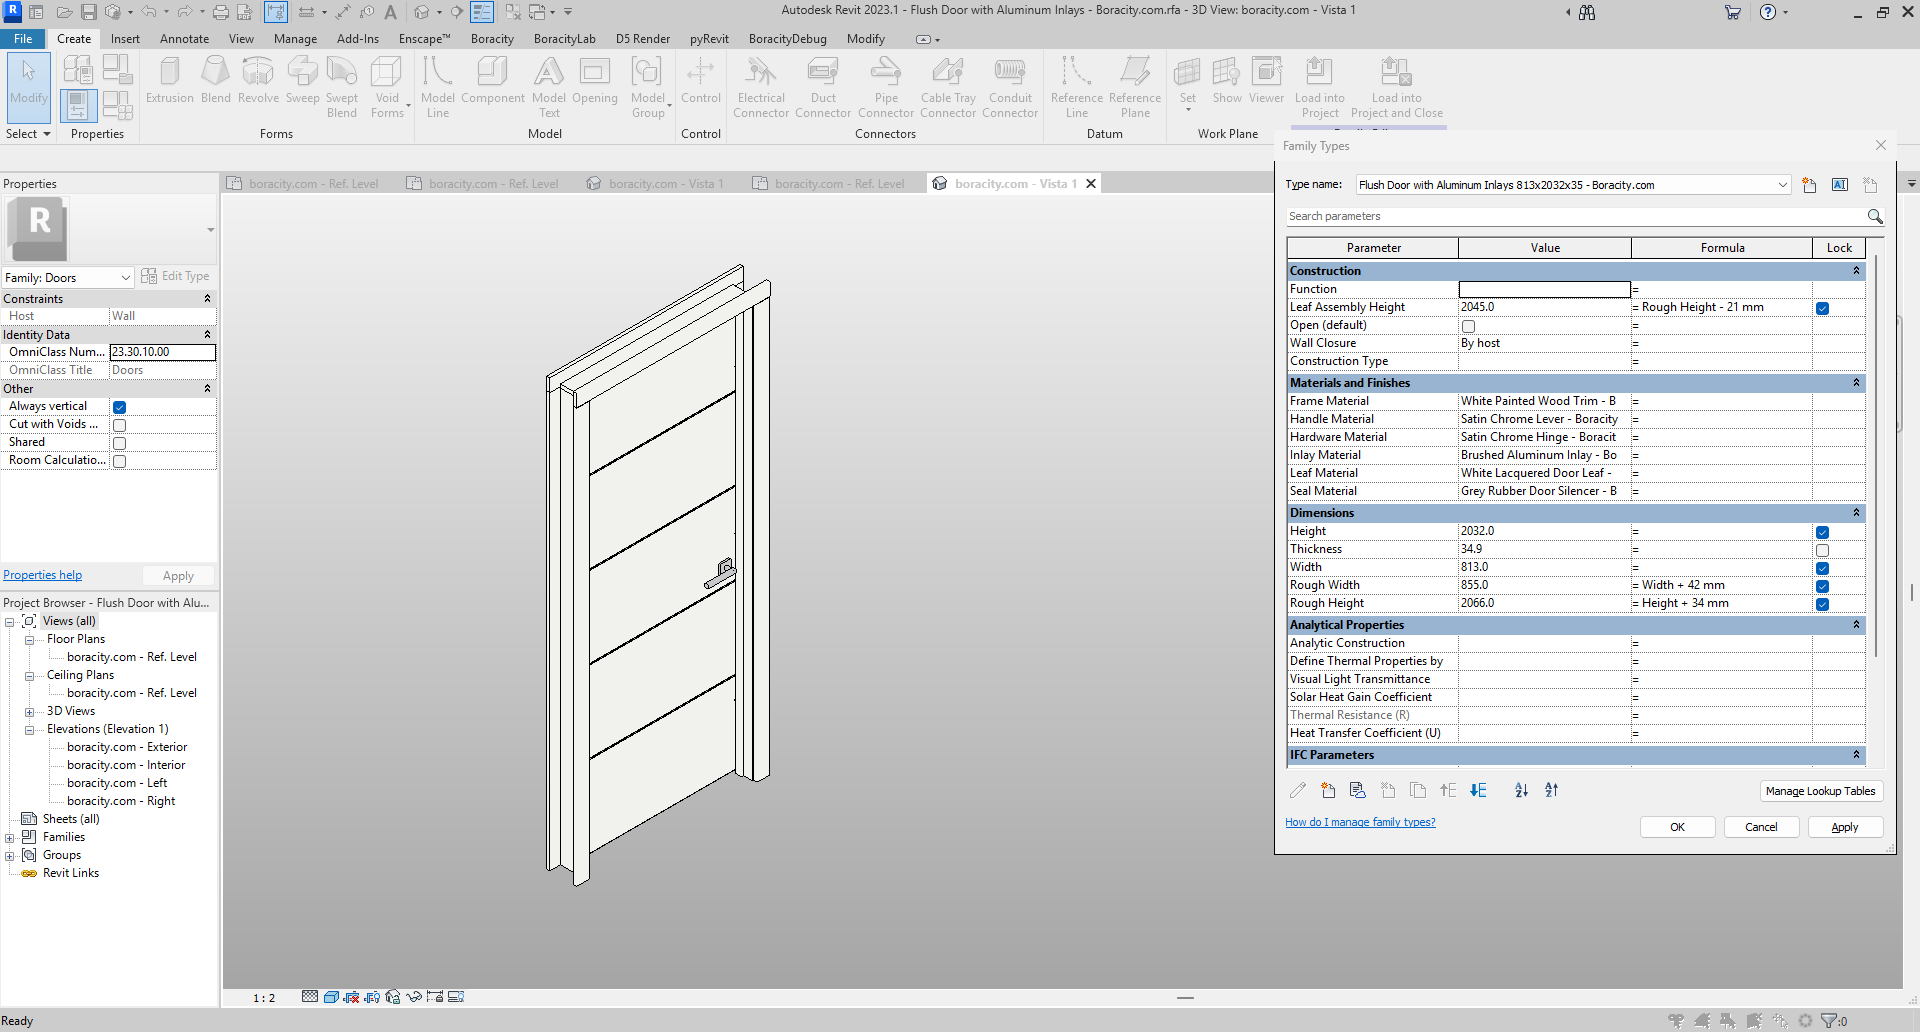This screenshot has height=1032, width=1920.
Task: Click the New Parameter icon below the table
Action: 1328,790
